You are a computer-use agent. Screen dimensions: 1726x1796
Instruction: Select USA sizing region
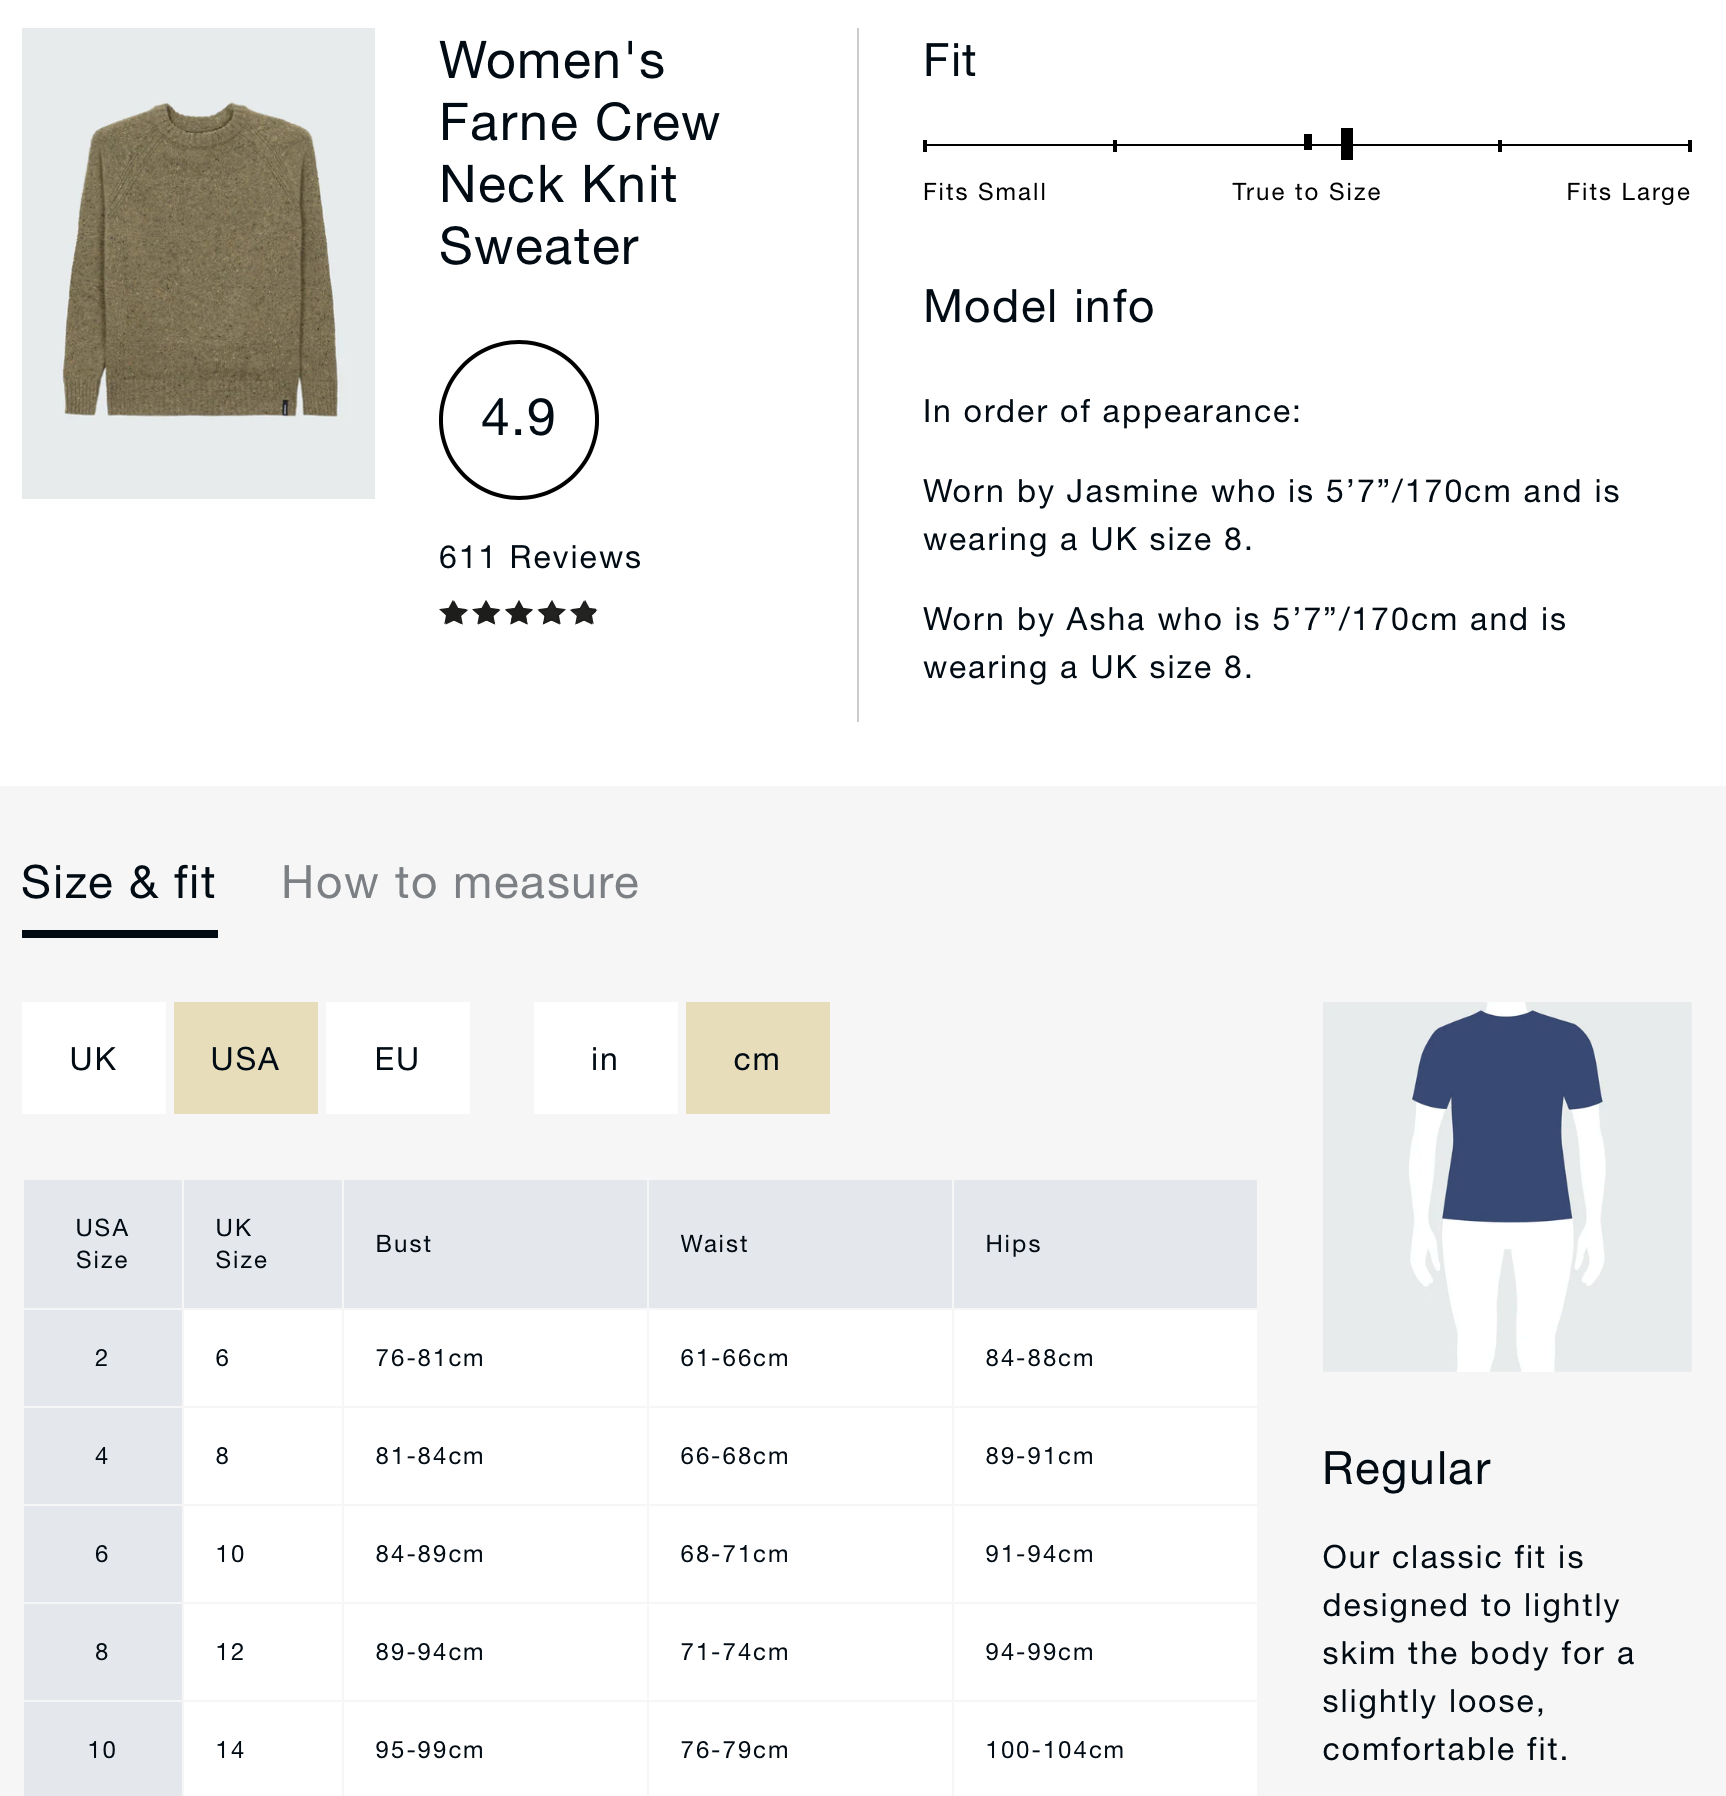pyautogui.click(x=245, y=1058)
